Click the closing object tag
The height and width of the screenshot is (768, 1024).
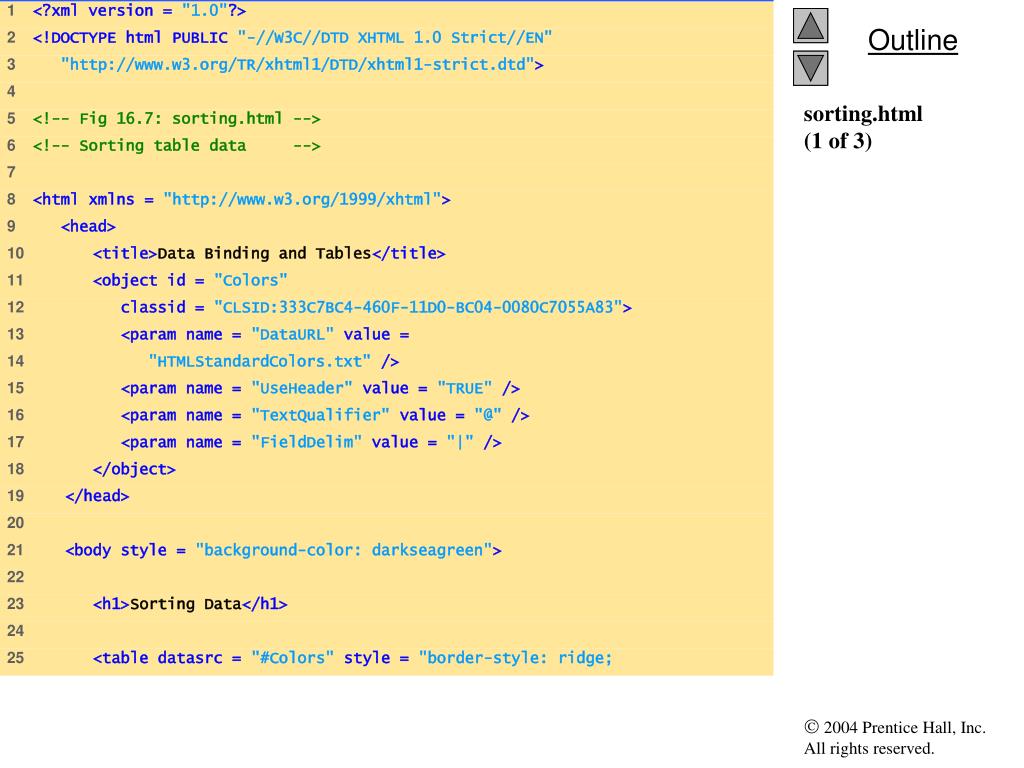[134, 470]
